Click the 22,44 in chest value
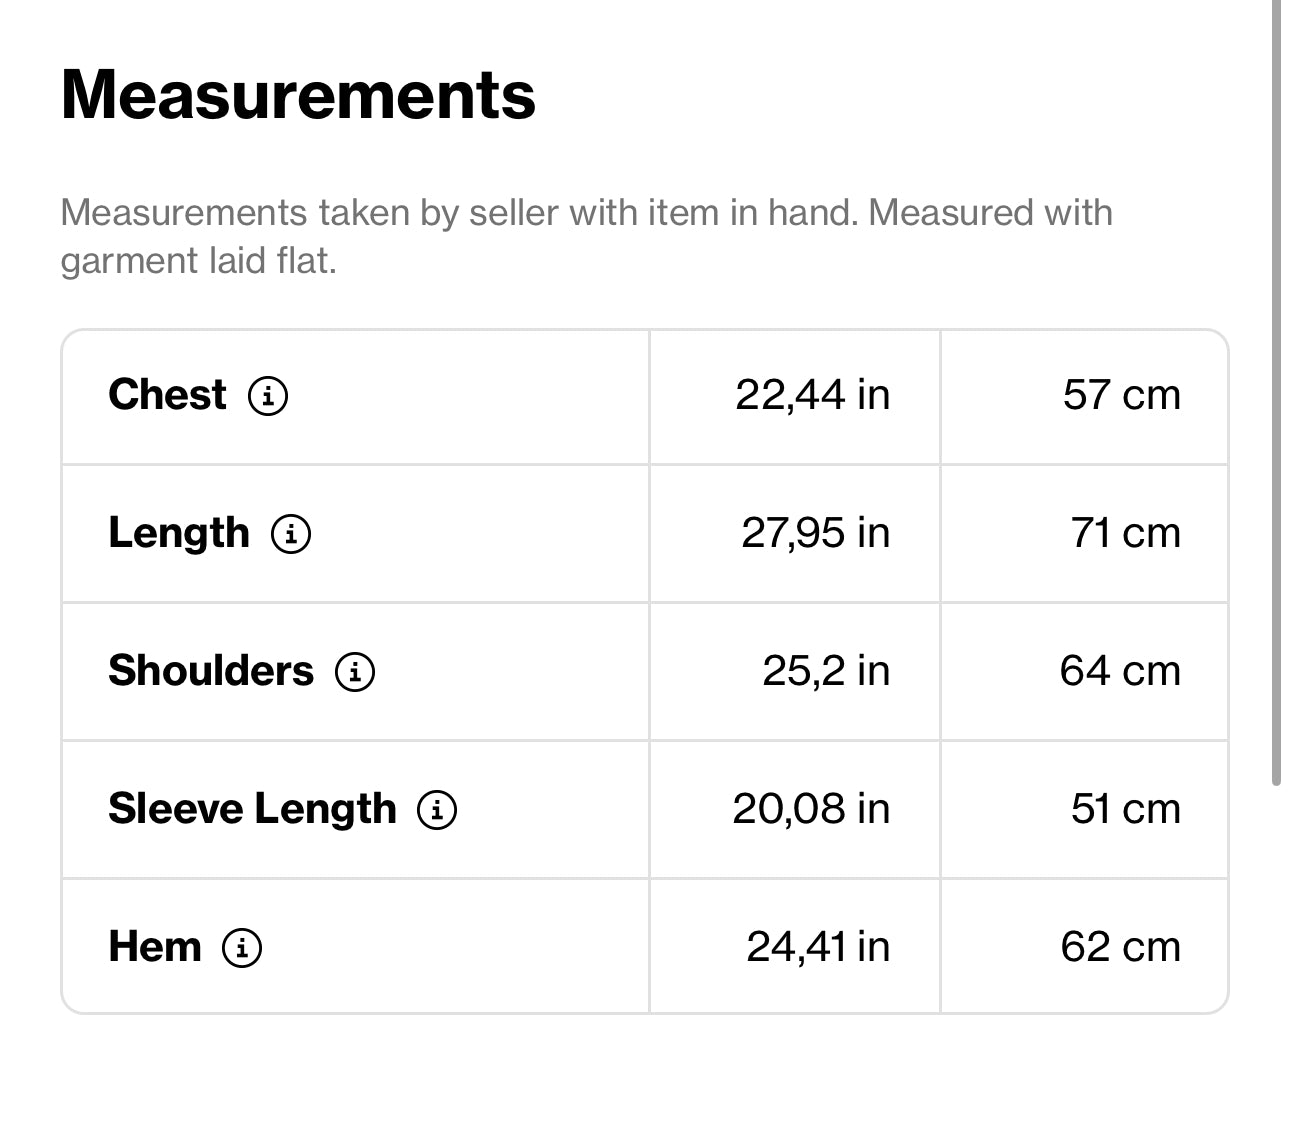 [812, 395]
